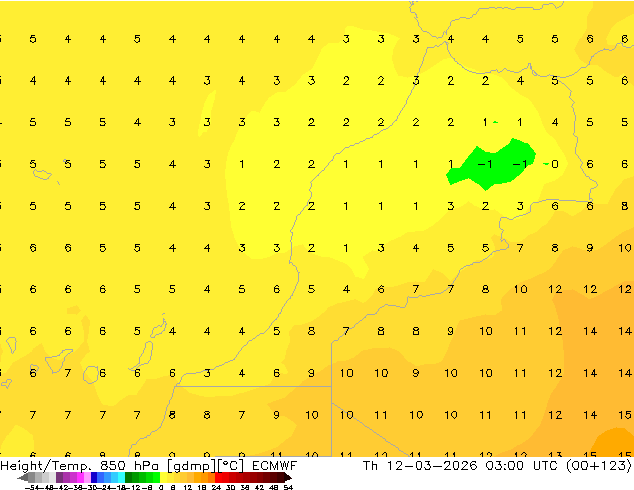Click the Height/Temp. title text

[46, 466]
